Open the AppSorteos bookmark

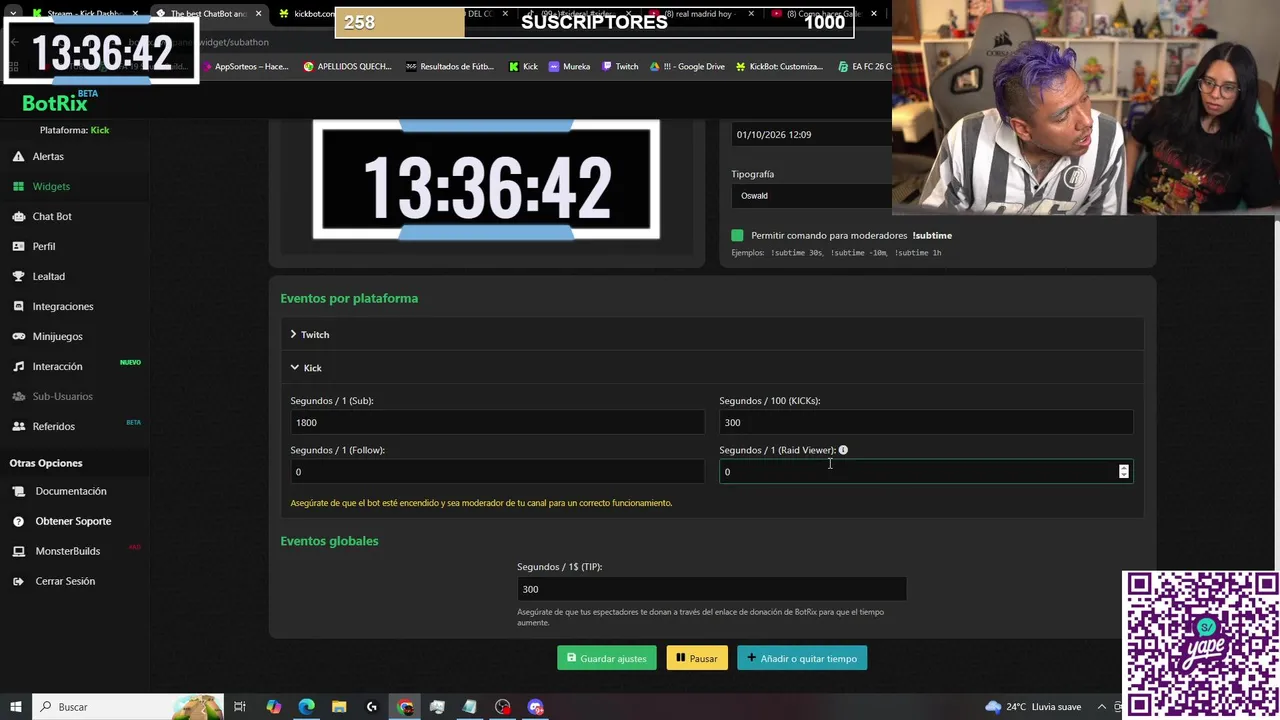245,66
